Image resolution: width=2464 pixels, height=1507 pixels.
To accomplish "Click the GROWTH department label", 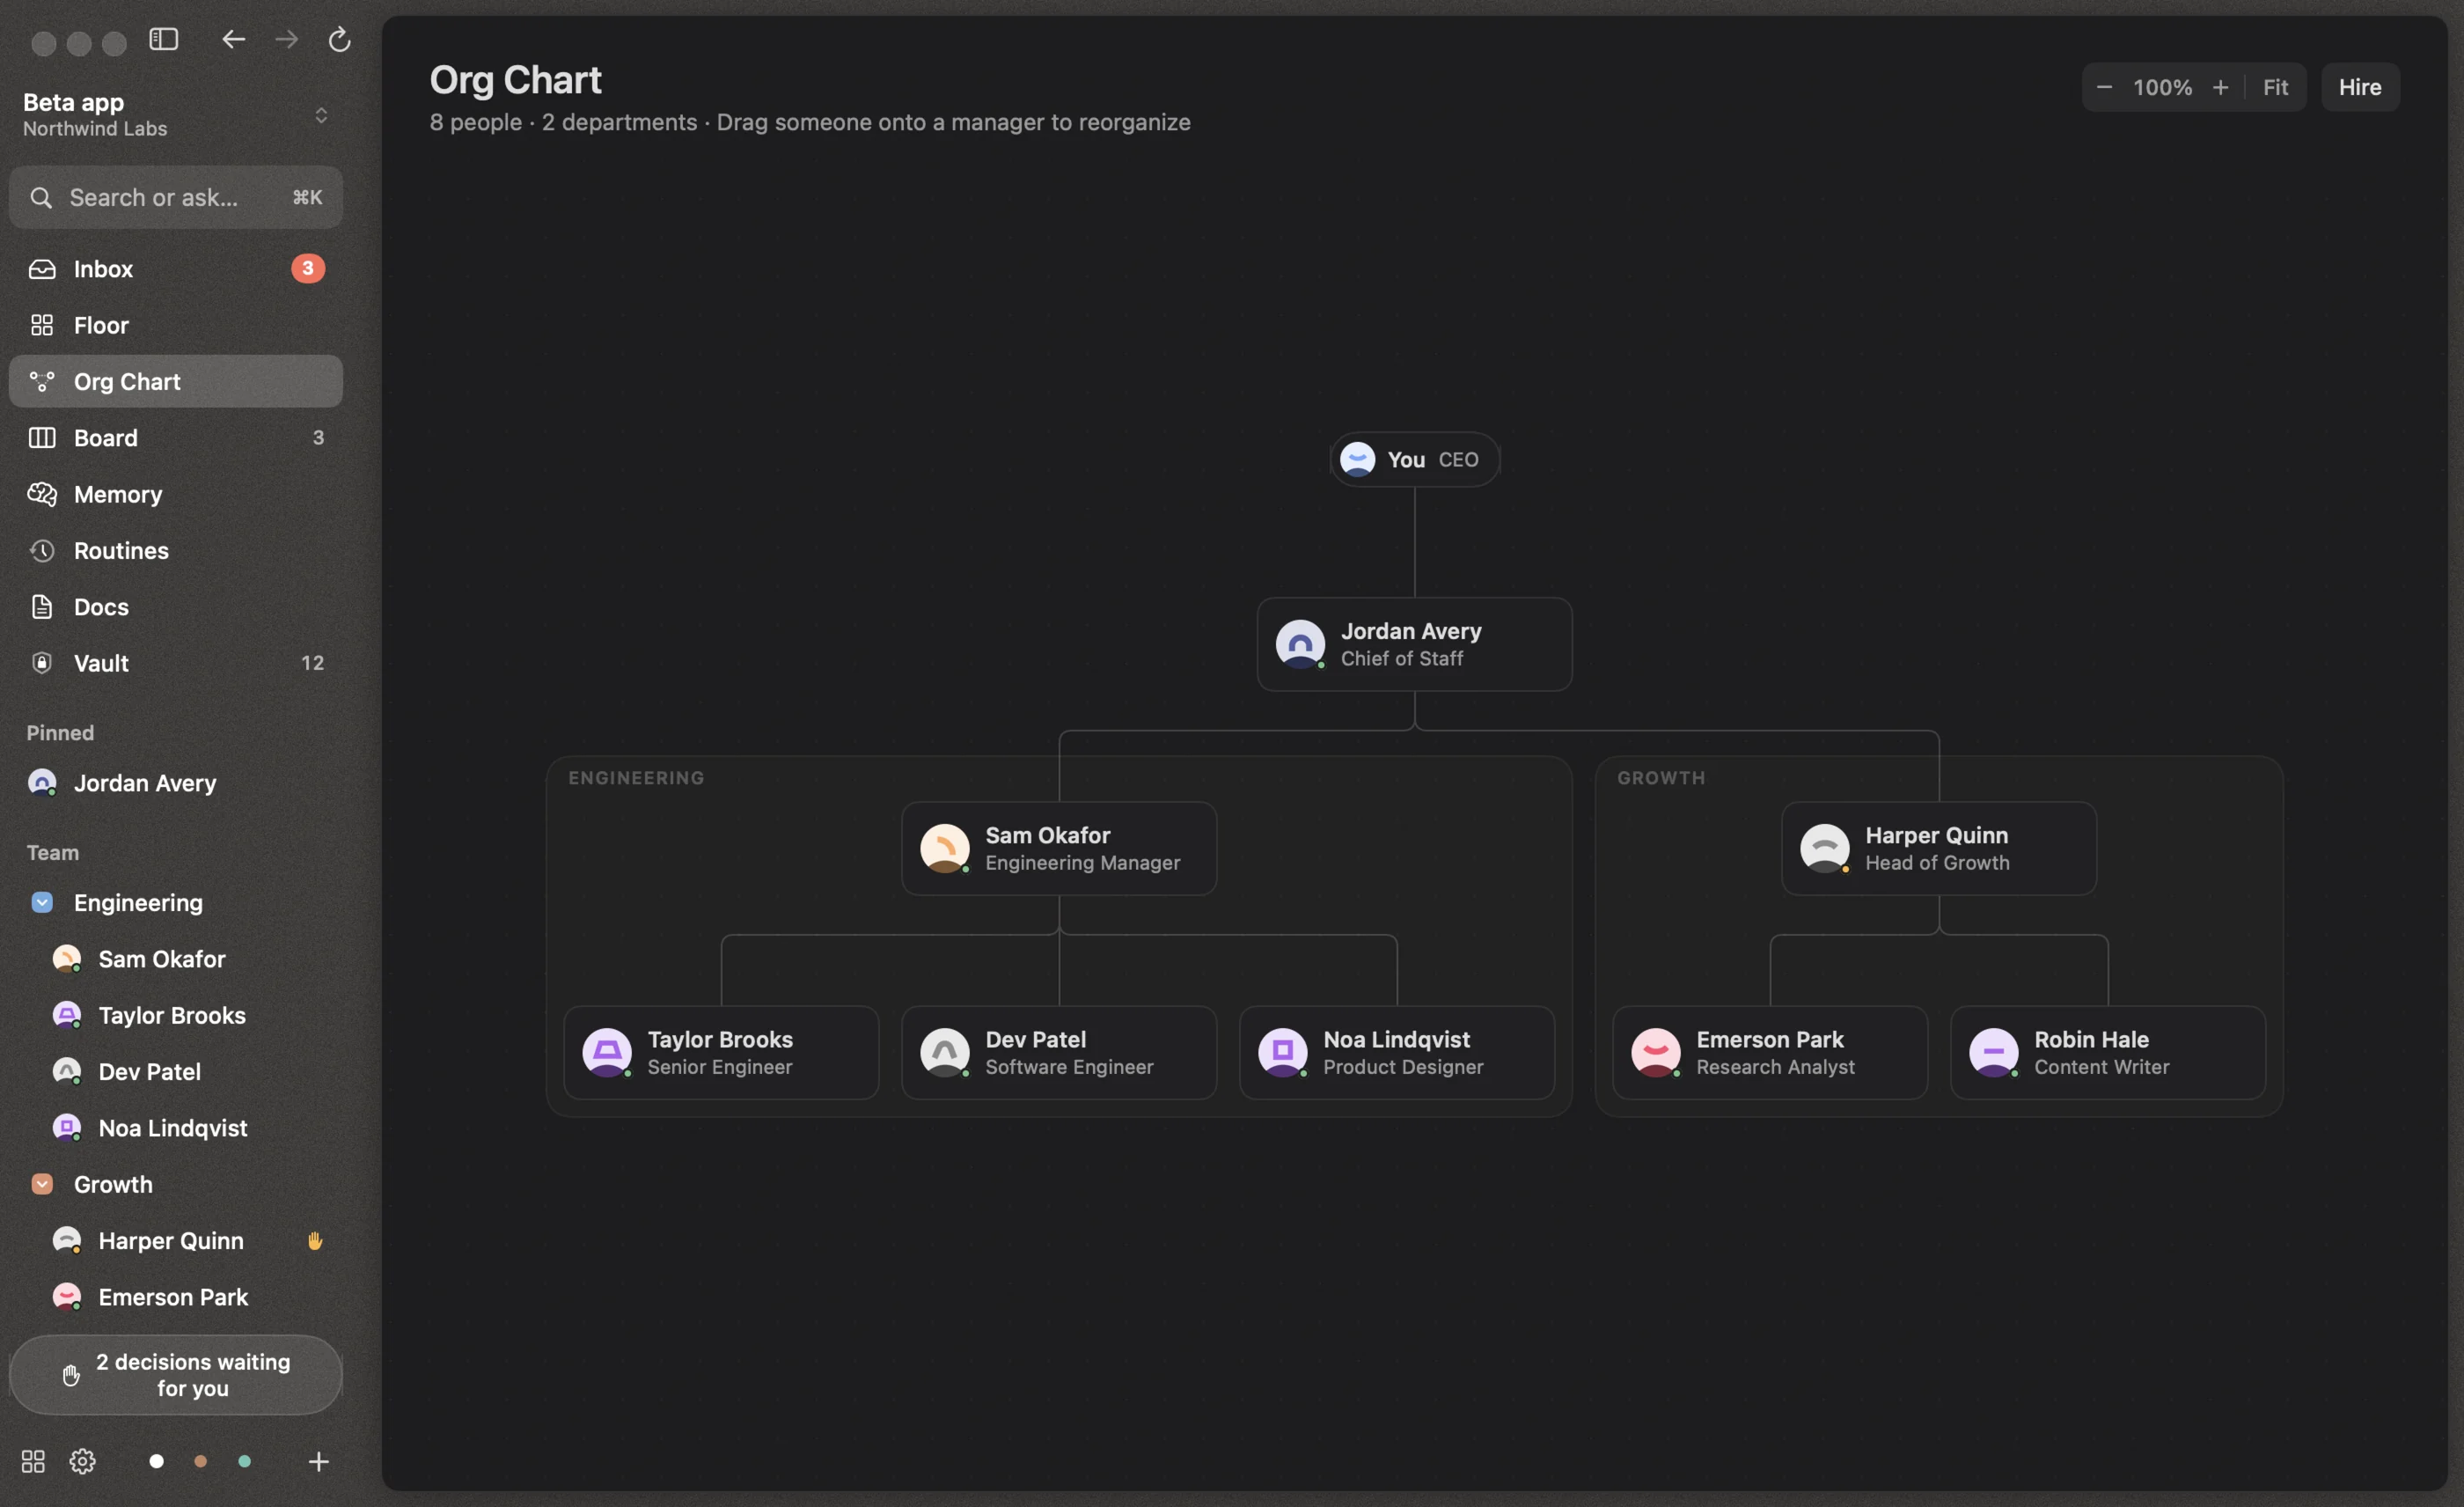I will coord(1661,778).
